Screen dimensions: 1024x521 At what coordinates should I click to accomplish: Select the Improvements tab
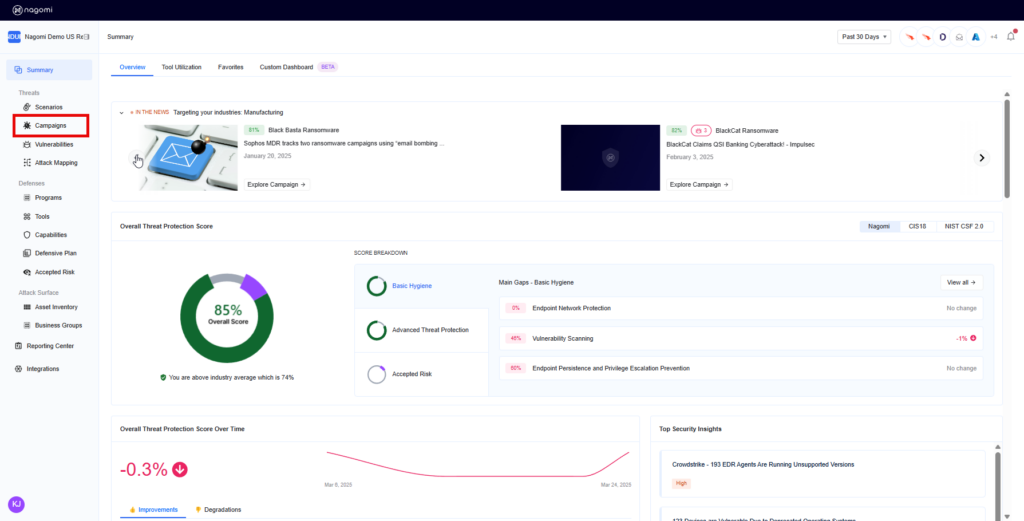[153, 509]
